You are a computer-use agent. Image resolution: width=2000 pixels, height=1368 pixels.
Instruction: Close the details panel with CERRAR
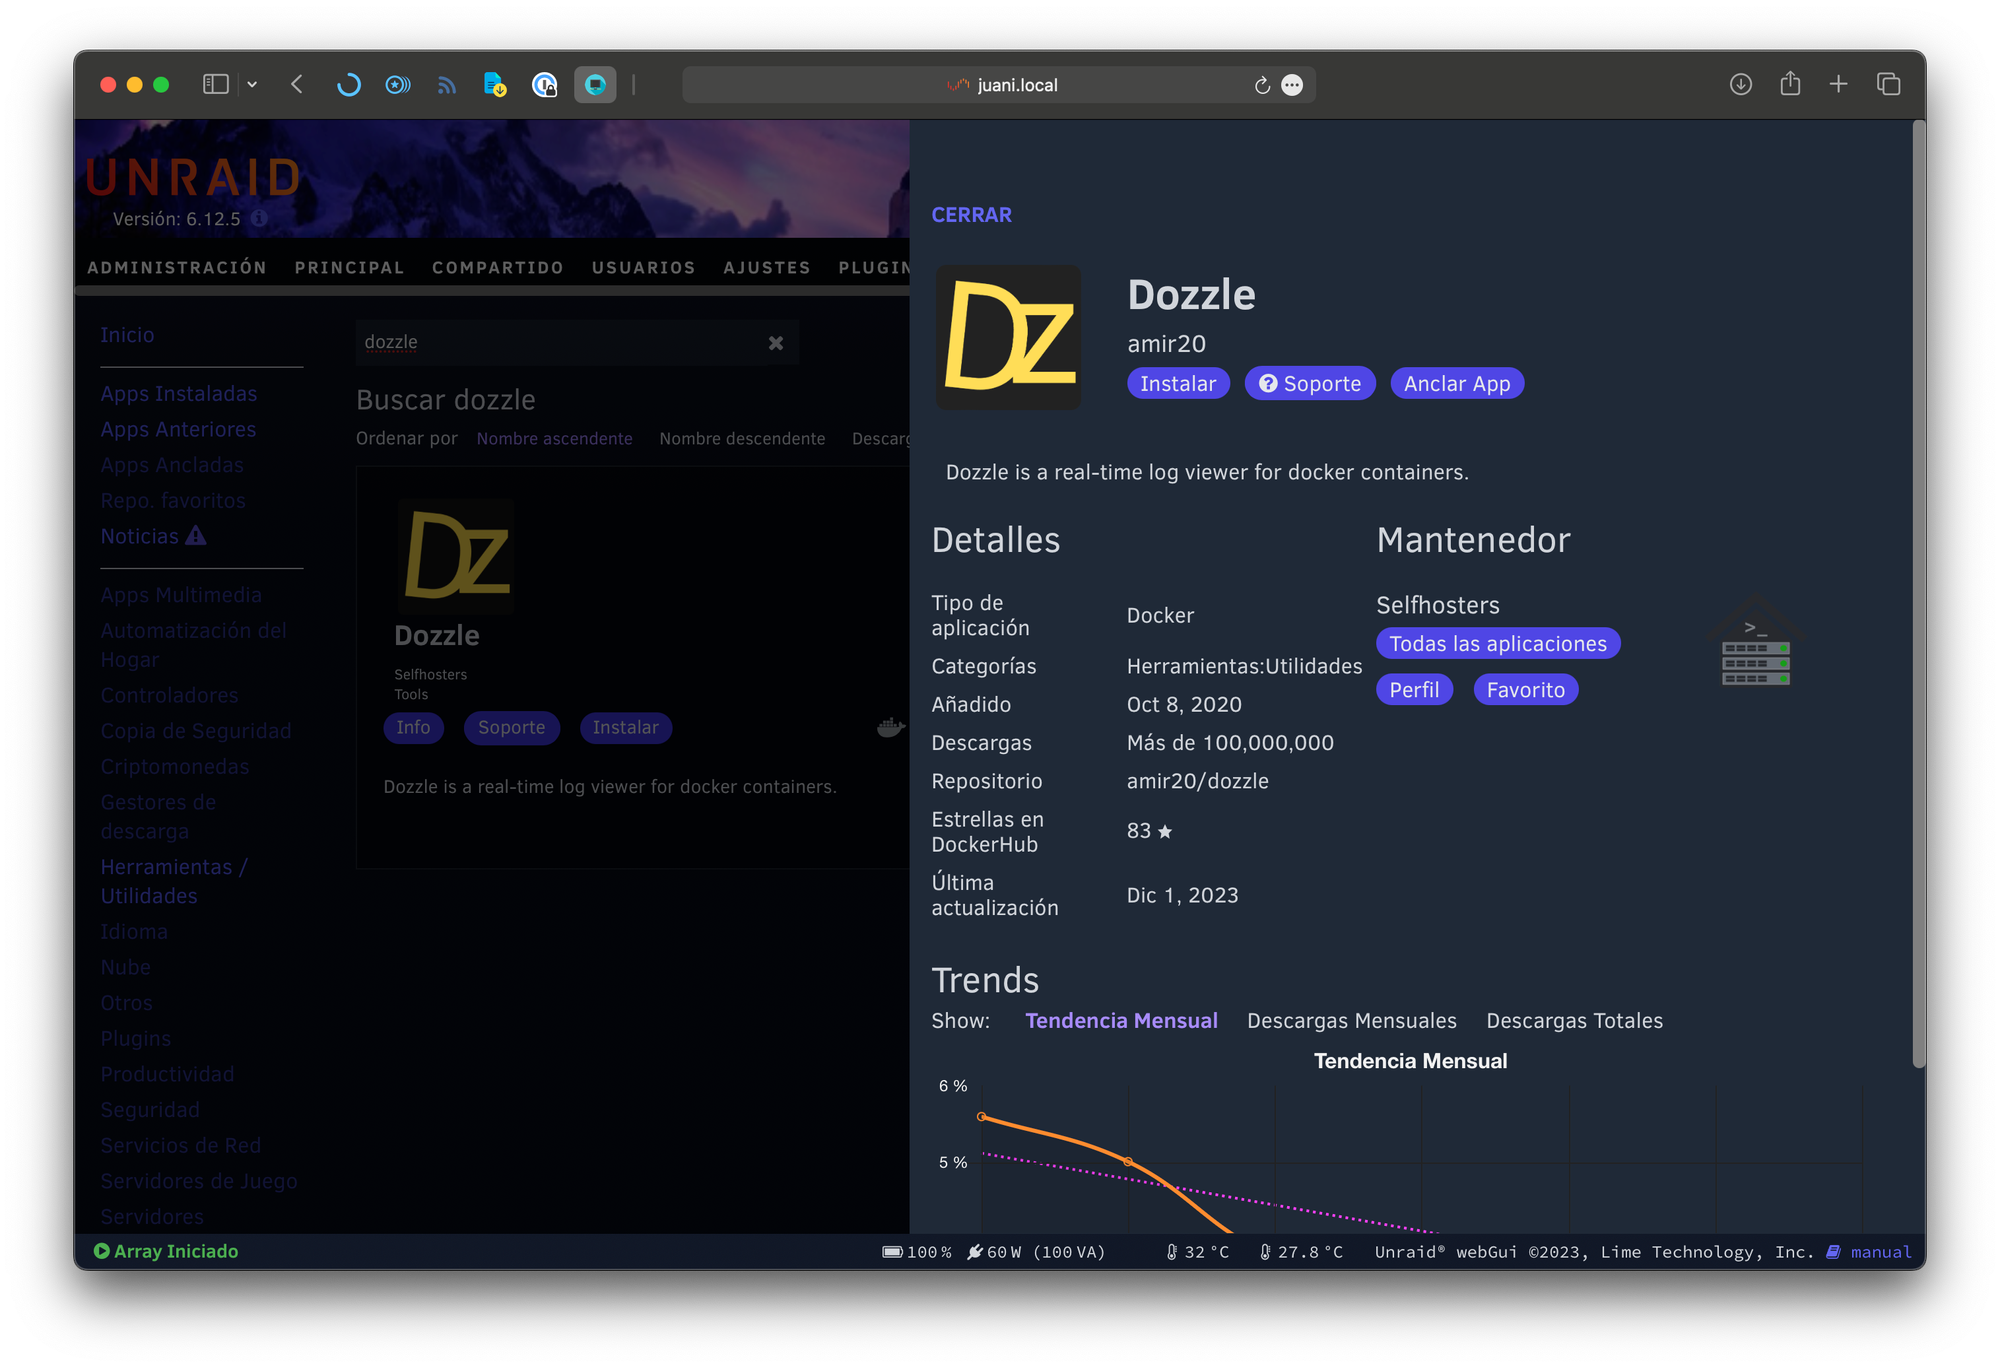click(971, 215)
